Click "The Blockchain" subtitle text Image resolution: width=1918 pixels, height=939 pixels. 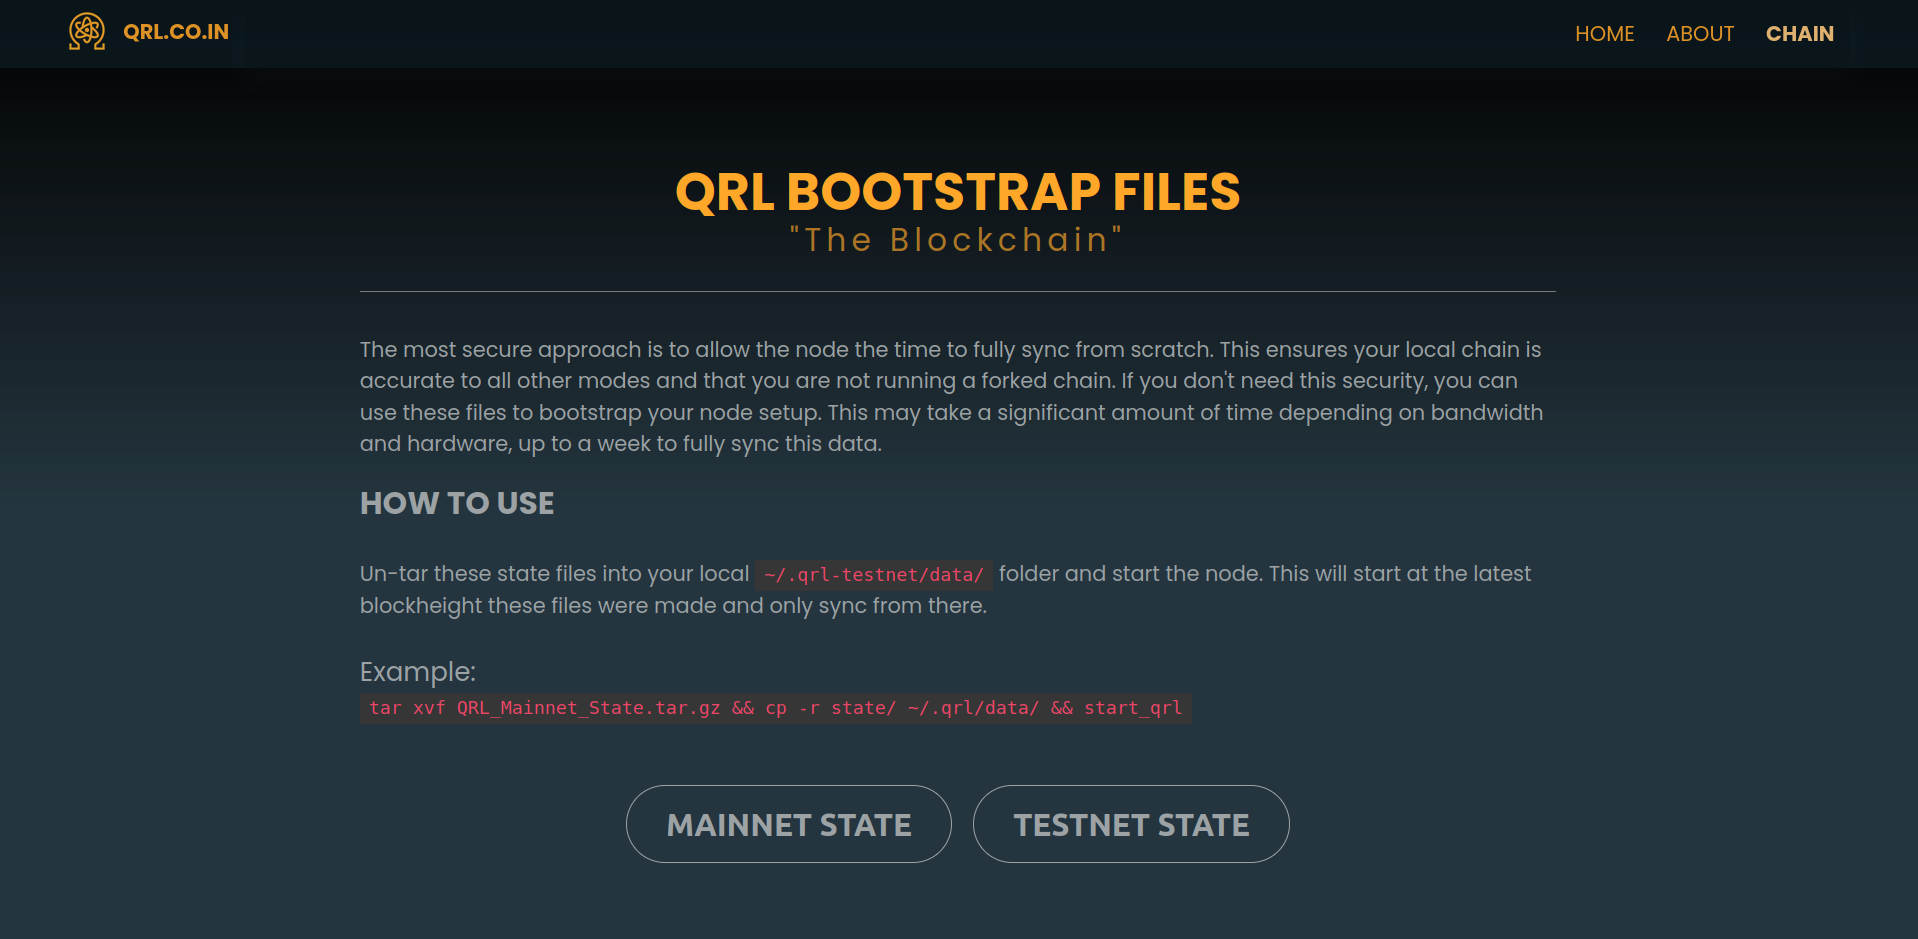957,240
